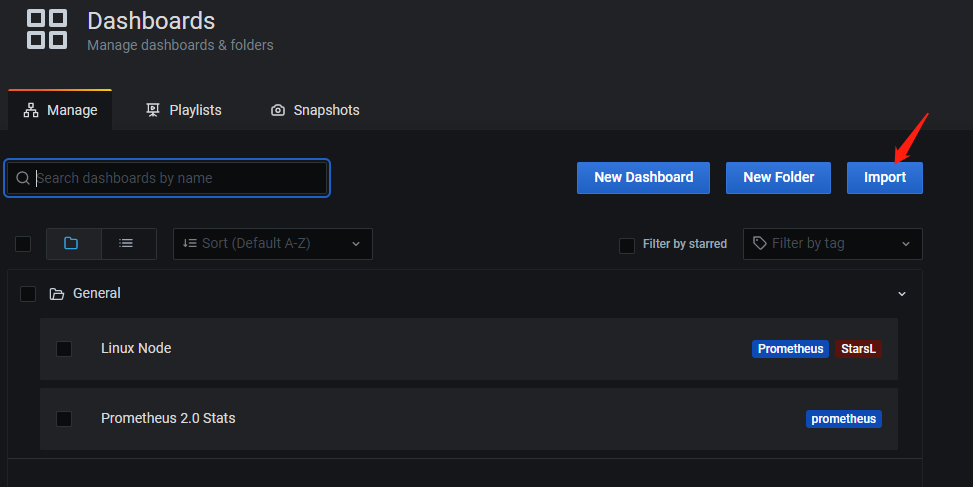Click the Playlists presentation icon
The image size is (973, 487).
coord(152,110)
